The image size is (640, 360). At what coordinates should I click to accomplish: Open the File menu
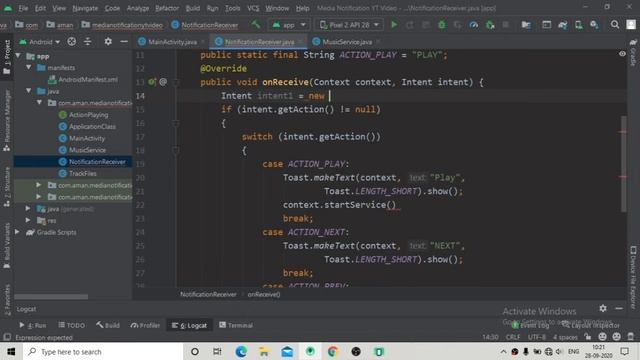23,8
